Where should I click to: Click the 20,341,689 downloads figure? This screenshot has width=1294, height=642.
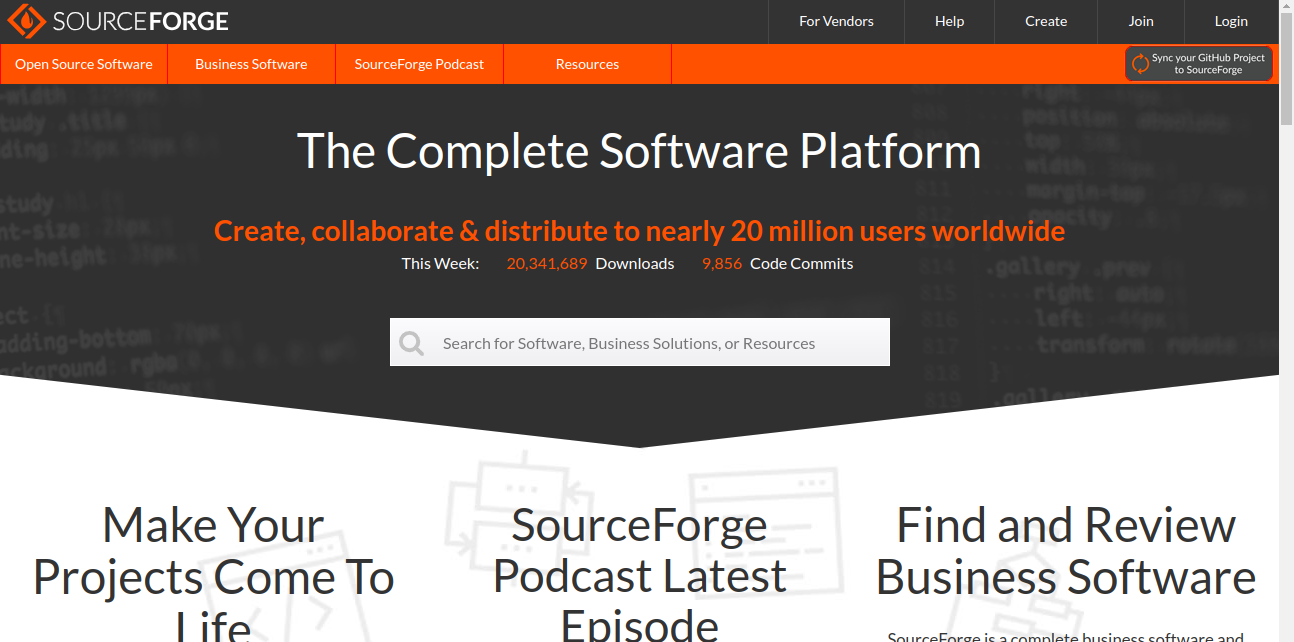point(547,264)
